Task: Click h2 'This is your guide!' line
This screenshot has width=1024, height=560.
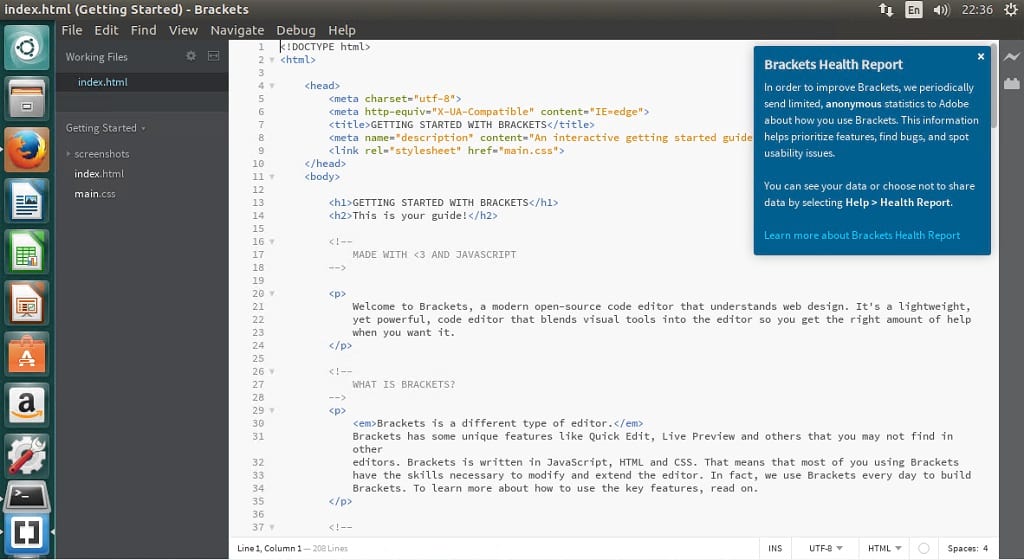Action: [x=413, y=215]
